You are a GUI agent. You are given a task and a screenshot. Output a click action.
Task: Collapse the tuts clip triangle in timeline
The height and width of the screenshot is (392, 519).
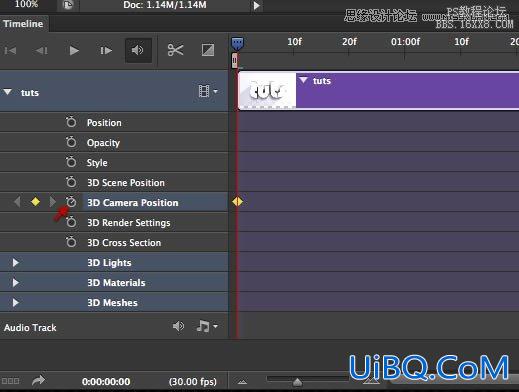303,80
